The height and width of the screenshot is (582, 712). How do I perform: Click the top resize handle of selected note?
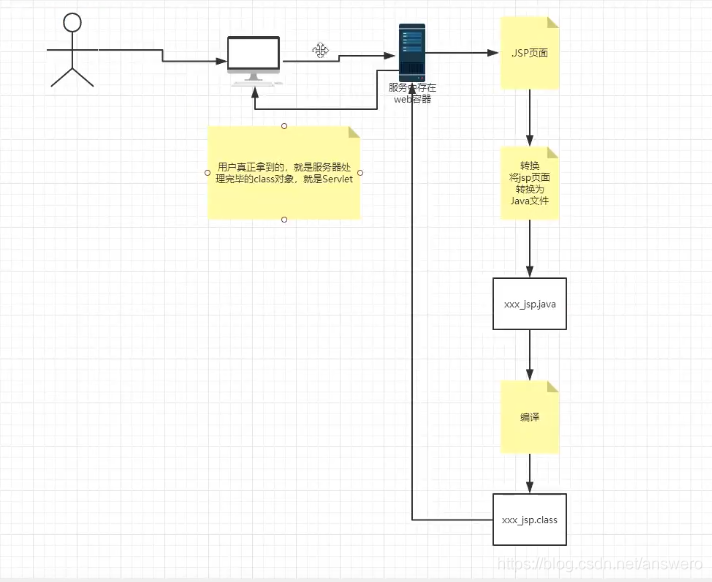tap(284, 126)
